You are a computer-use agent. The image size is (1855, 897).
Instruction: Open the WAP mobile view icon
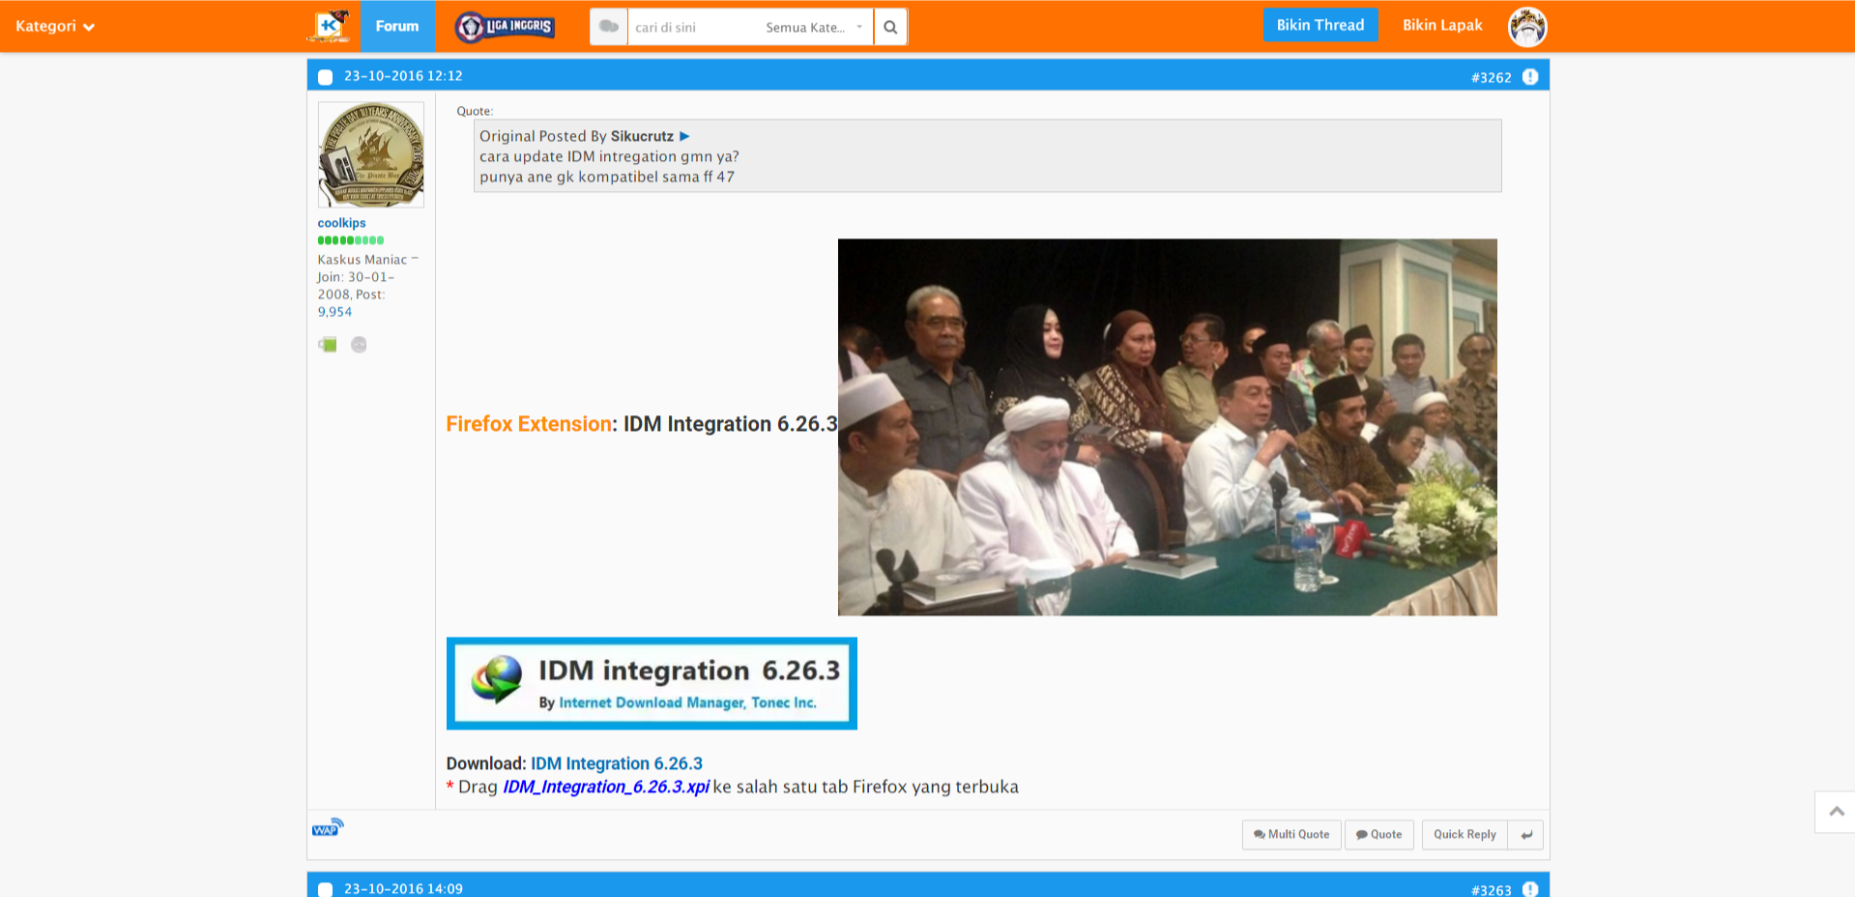coord(327,828)
